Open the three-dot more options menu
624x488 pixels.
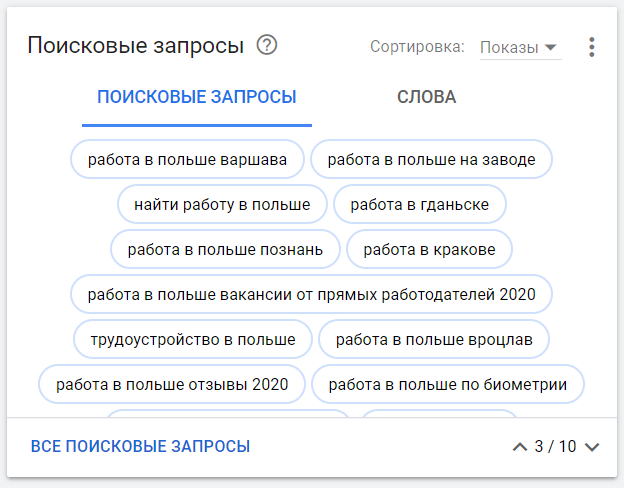coord(592,47)
